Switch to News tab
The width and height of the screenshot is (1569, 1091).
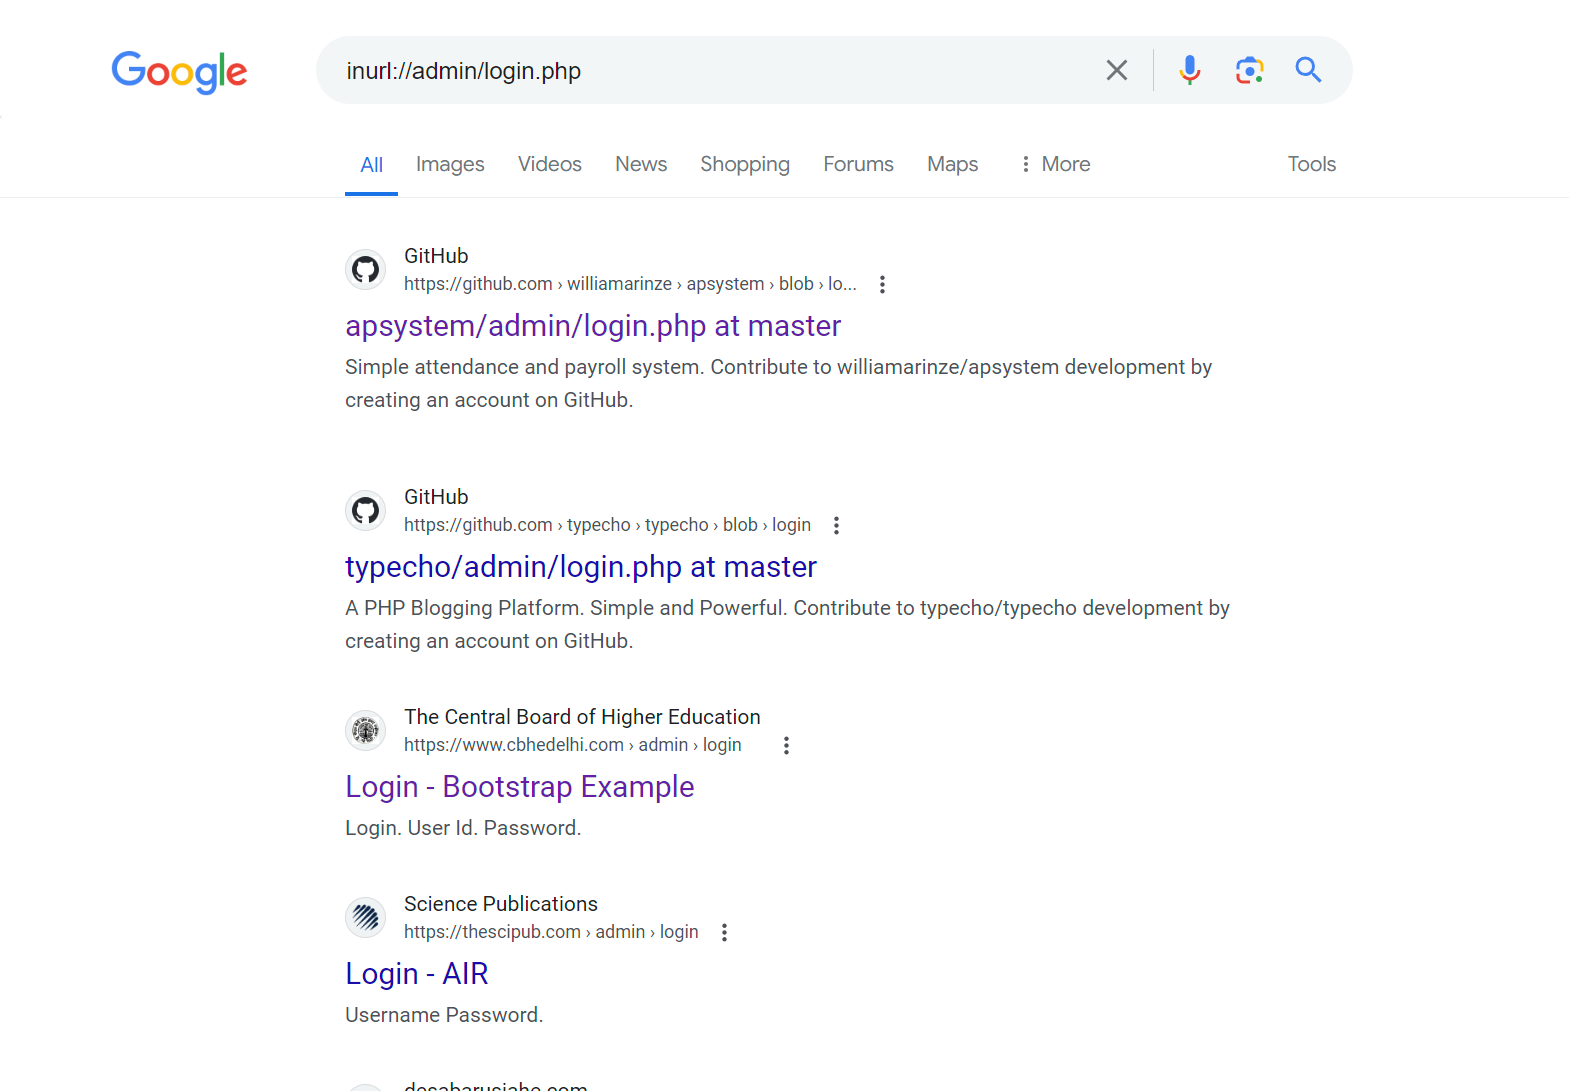pyautogui.click(x=641, y=164)
